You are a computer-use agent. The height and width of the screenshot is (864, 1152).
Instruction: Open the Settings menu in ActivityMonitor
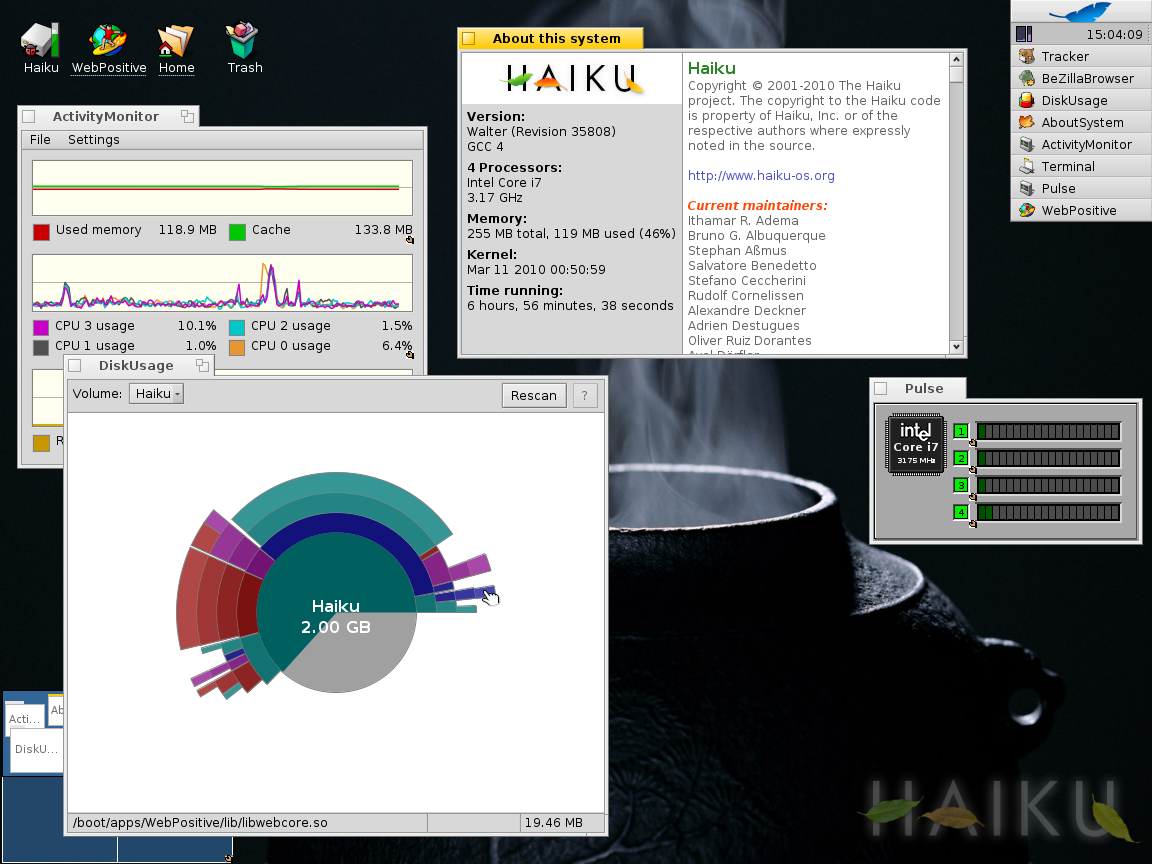point(93,140)
